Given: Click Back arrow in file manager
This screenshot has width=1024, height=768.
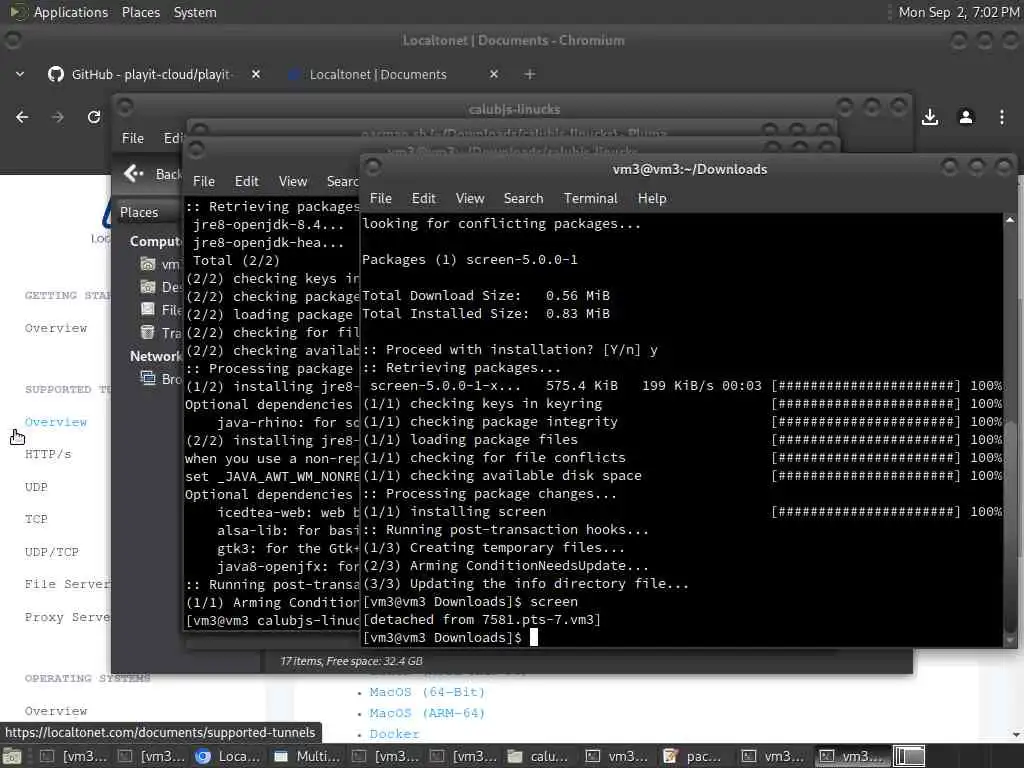Looking at the screenshot, I should point(133,173).
